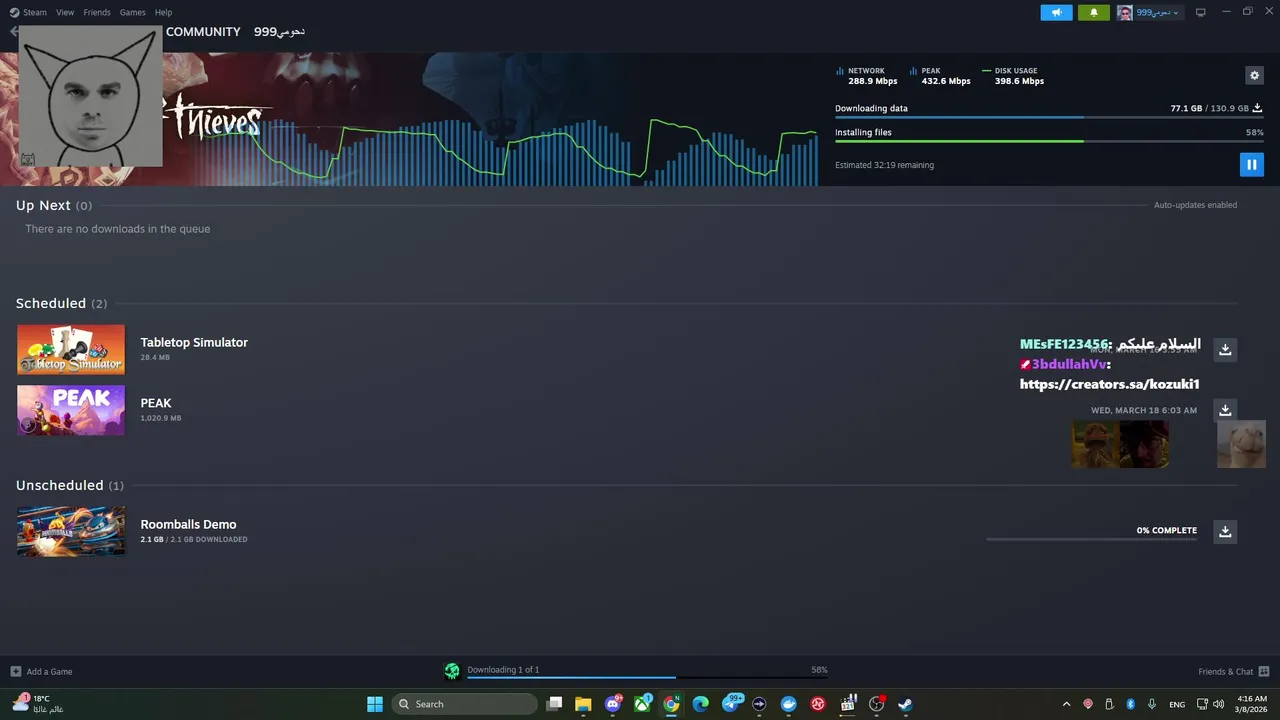Click Friends & Chat text
1280x720 pixels.
coord(1225,672)
